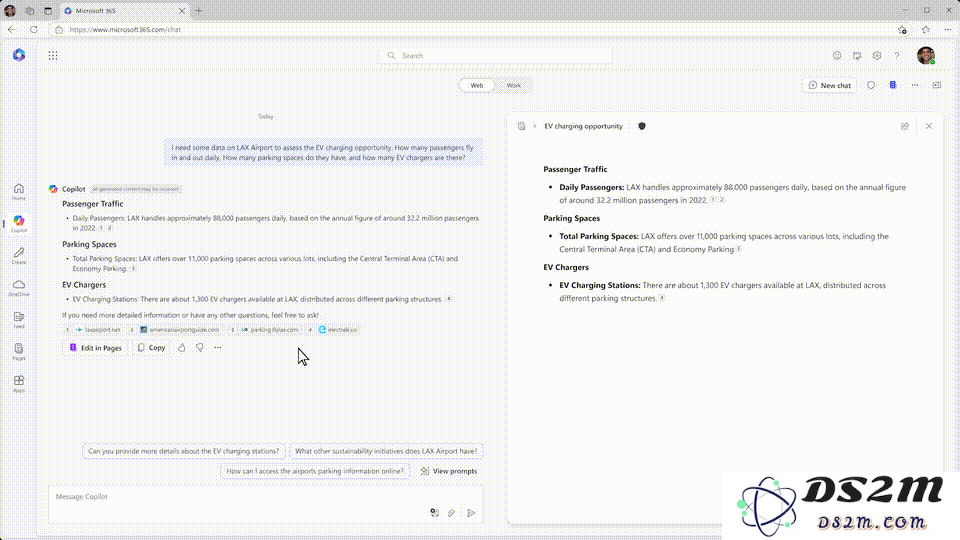
Task: Send the message with arrow icon
Action: [x=471, y=513]
